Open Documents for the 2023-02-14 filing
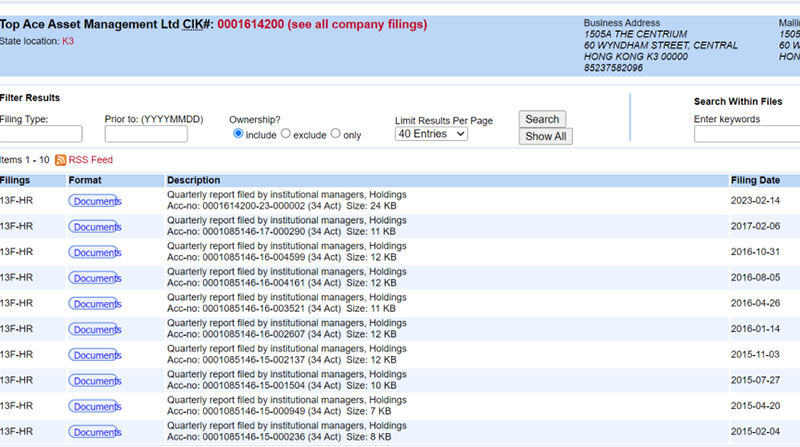 click(95, 201)
